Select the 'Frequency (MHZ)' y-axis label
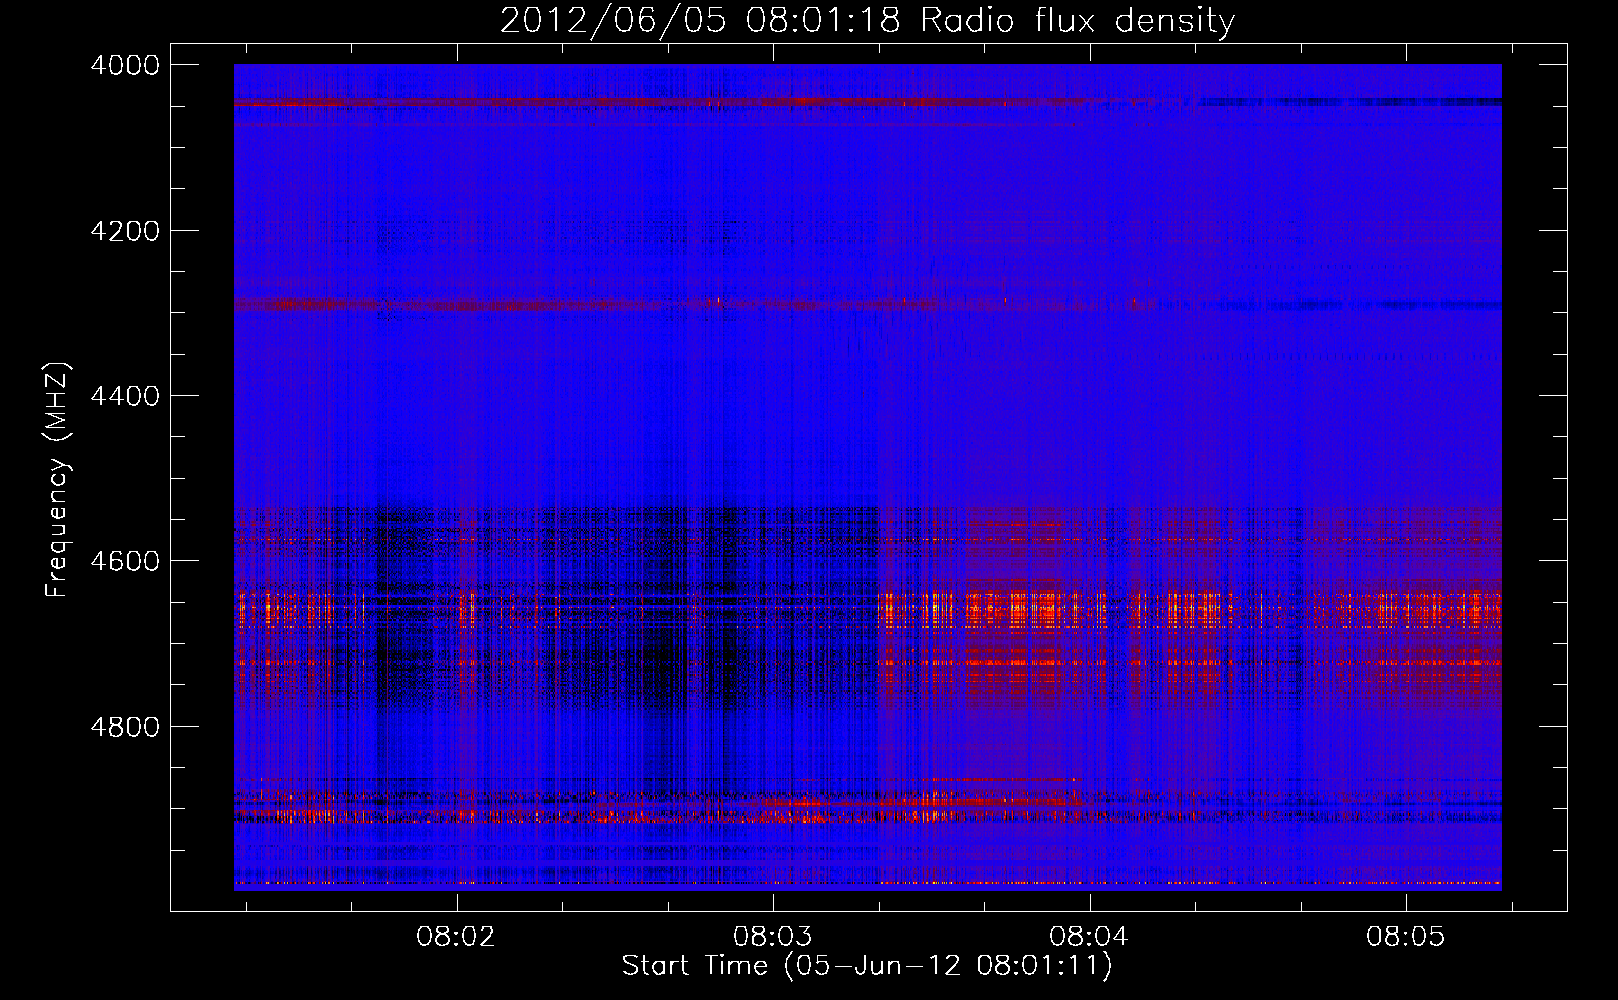 [57, 480]
